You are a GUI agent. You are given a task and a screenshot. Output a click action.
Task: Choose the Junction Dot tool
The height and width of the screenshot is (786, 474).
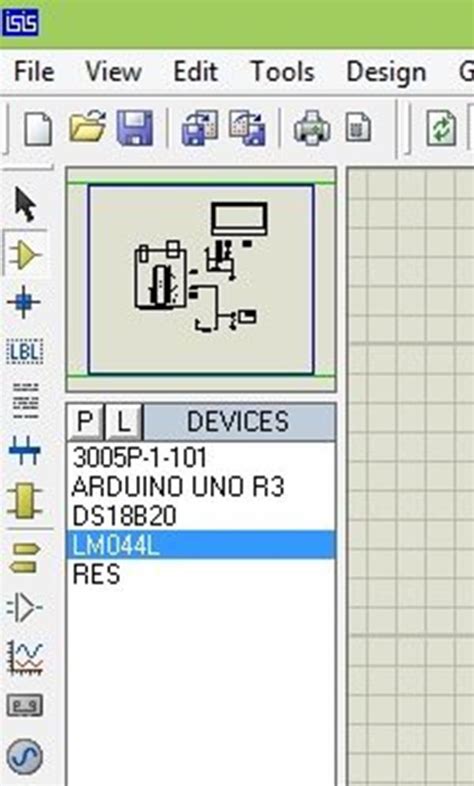(x=24, y=302)
